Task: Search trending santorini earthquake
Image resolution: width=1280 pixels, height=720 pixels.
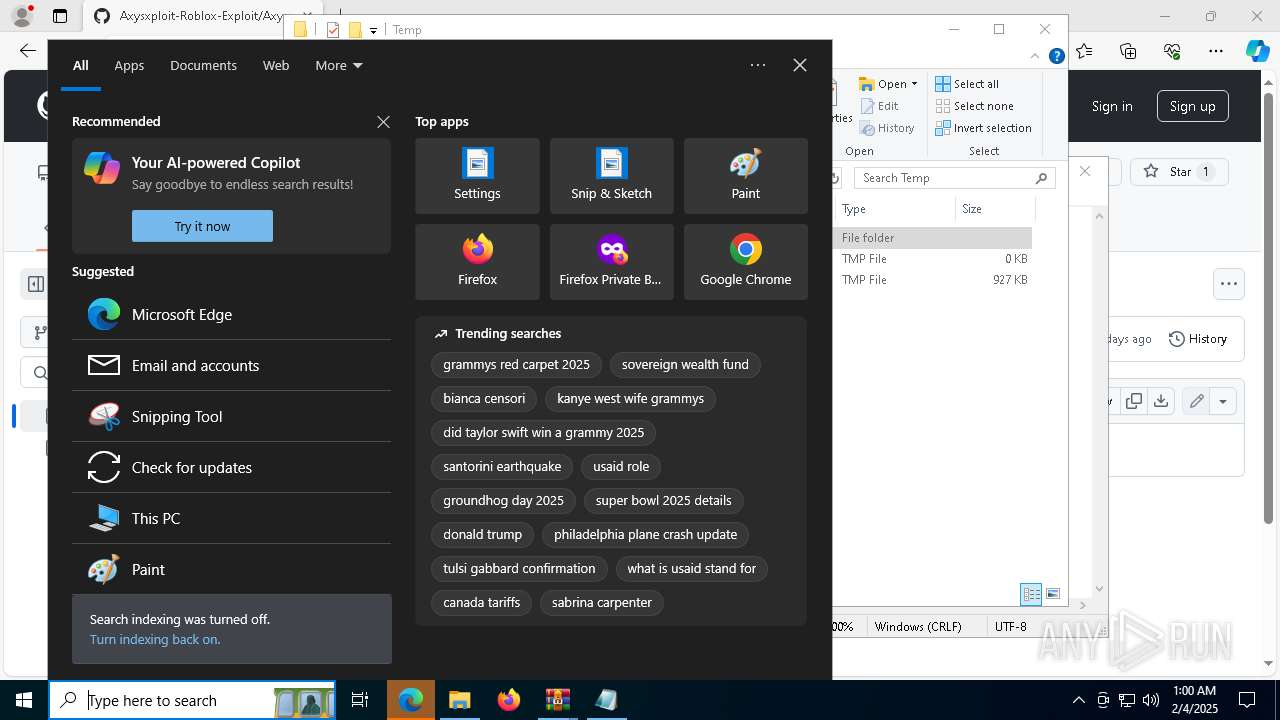Action: pos(502,466)
